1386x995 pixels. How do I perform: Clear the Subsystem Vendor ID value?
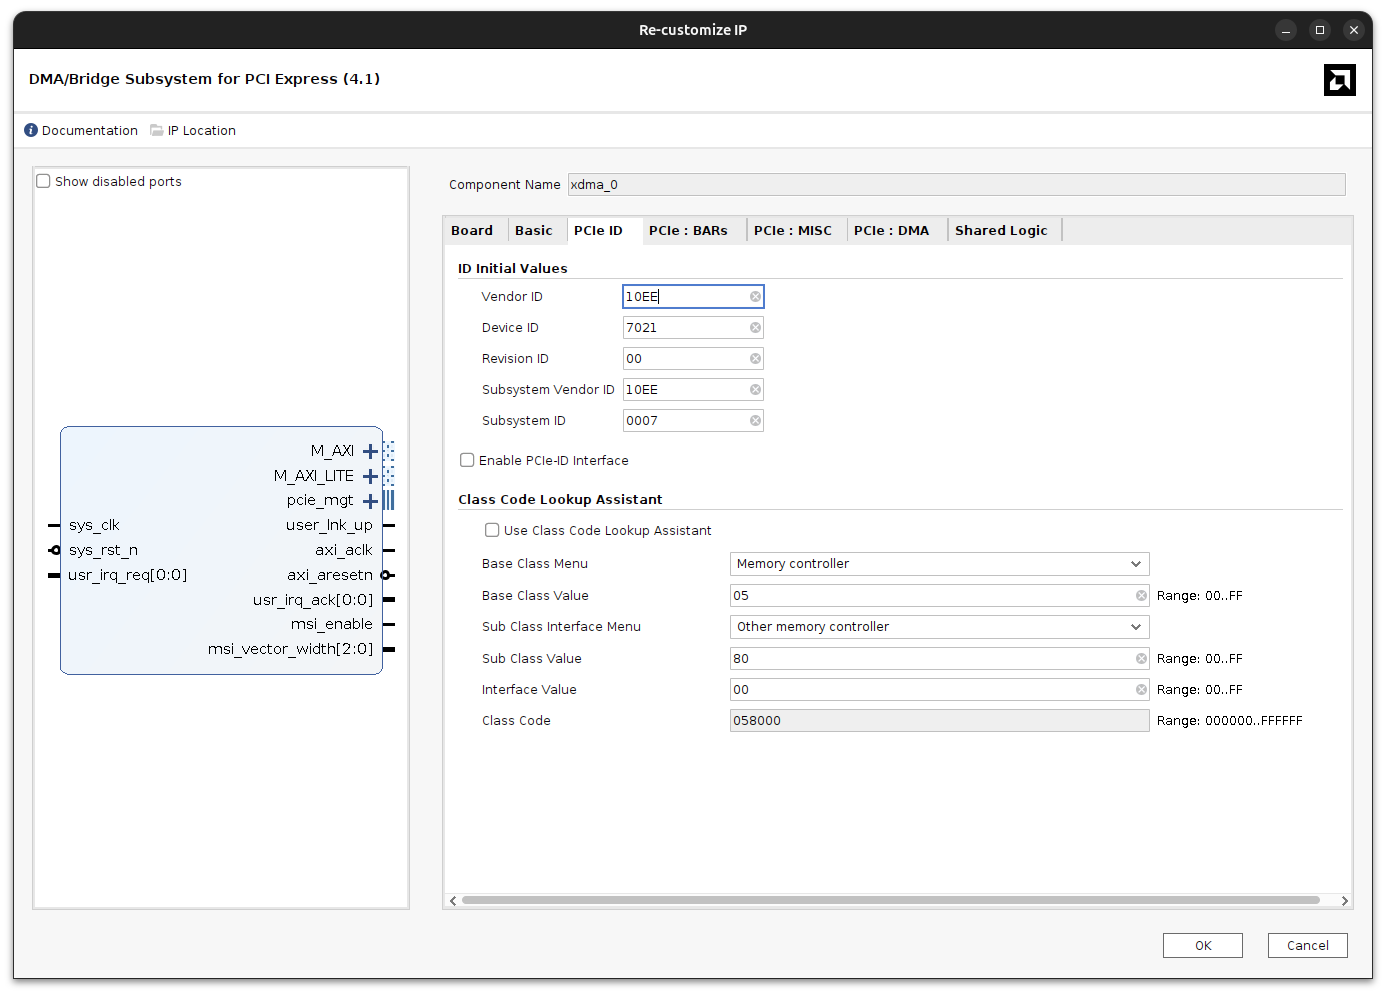(x=755, y=390)
